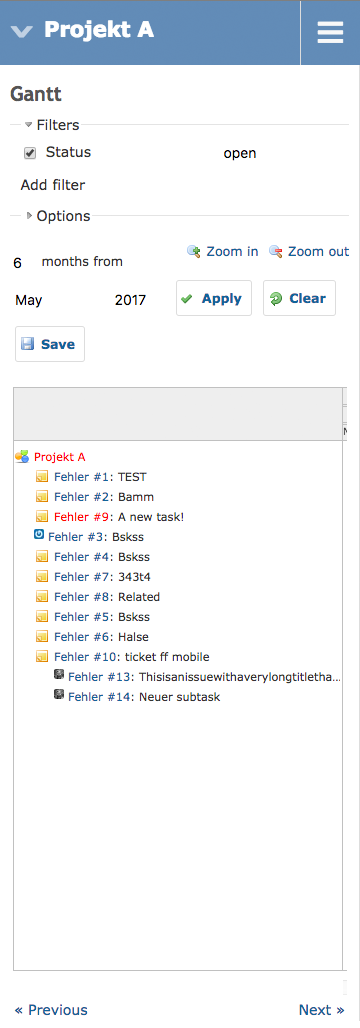The image size is (360, 1028).
Task: Open the project dropdown arrow beside Projekt A
Action: pos(22,31)
